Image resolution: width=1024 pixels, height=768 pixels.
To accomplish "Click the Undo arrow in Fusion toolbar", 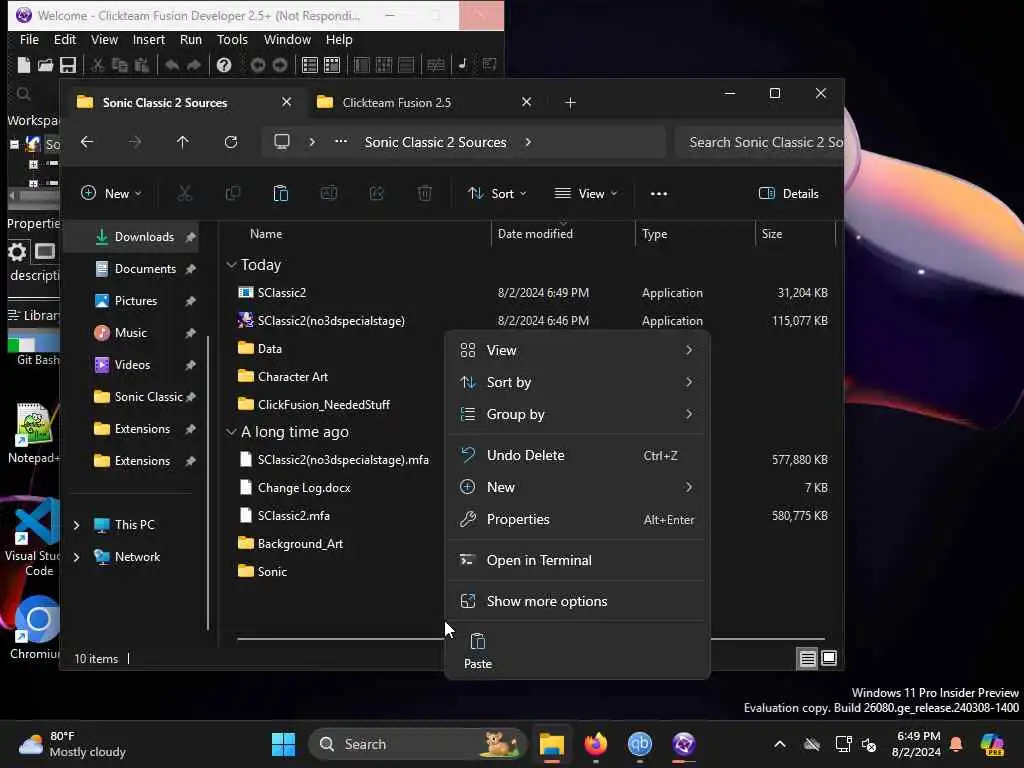I will 172,65.
